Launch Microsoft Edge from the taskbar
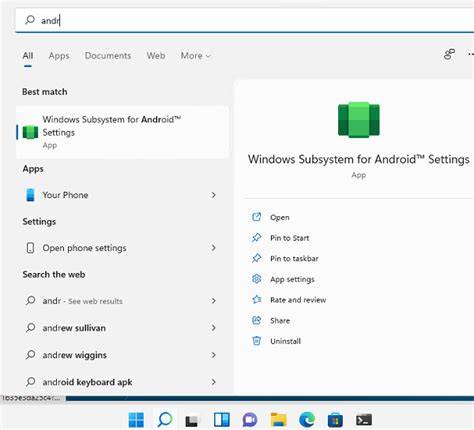The image size is (474, 430). tap(307, 420)
